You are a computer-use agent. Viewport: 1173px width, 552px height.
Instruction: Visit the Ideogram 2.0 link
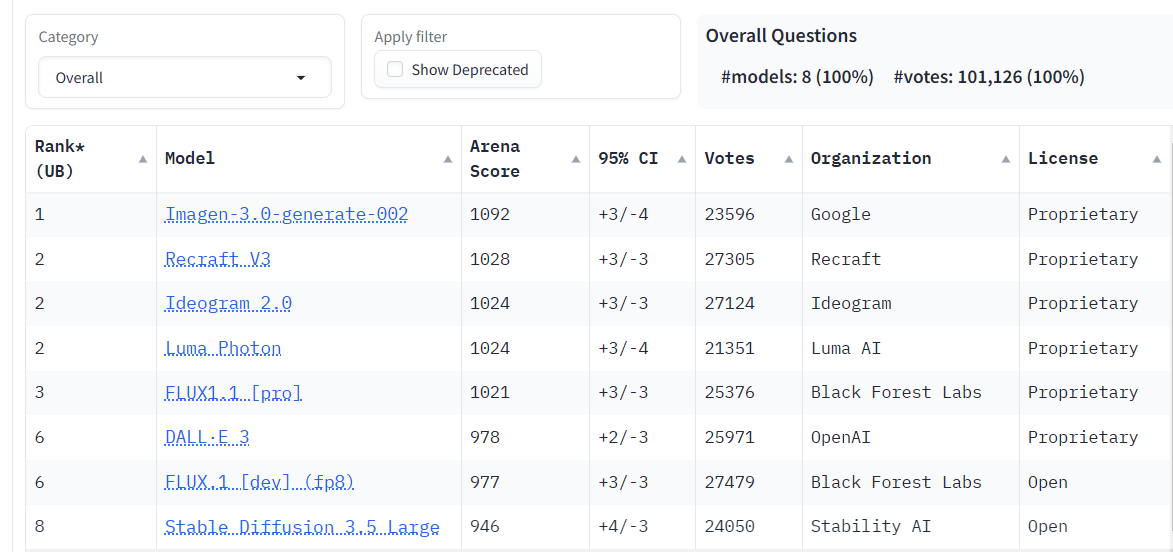tap(228, 304)
